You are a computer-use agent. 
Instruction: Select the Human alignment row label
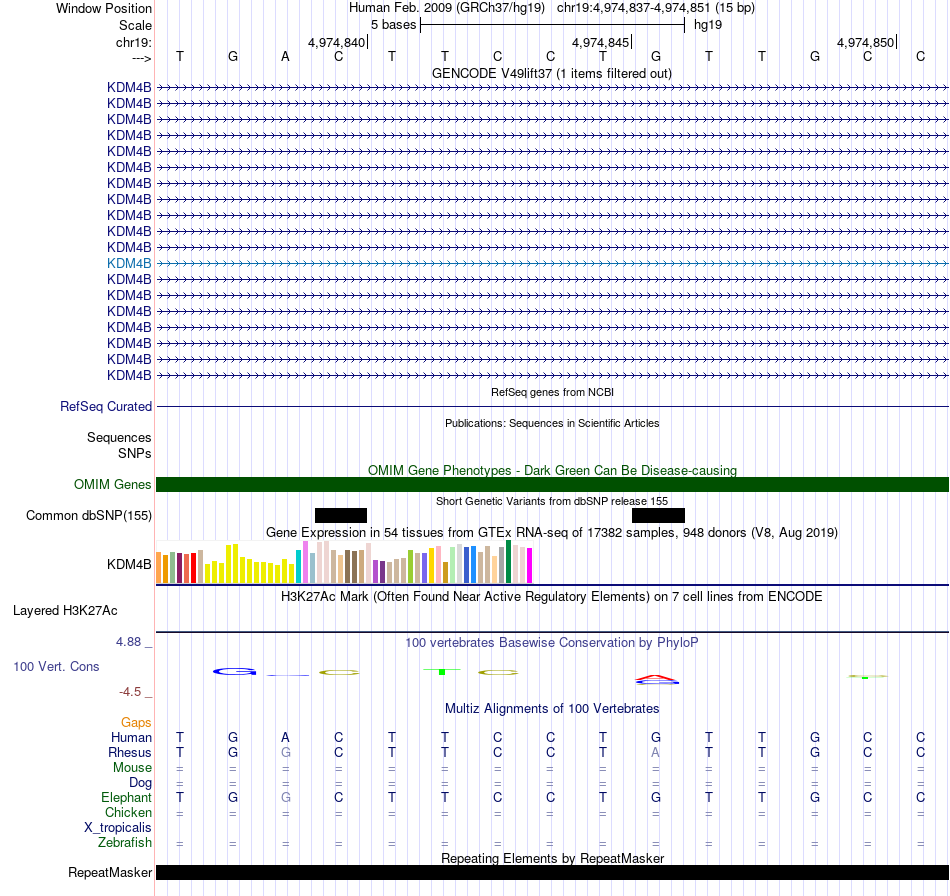[131, 737]
